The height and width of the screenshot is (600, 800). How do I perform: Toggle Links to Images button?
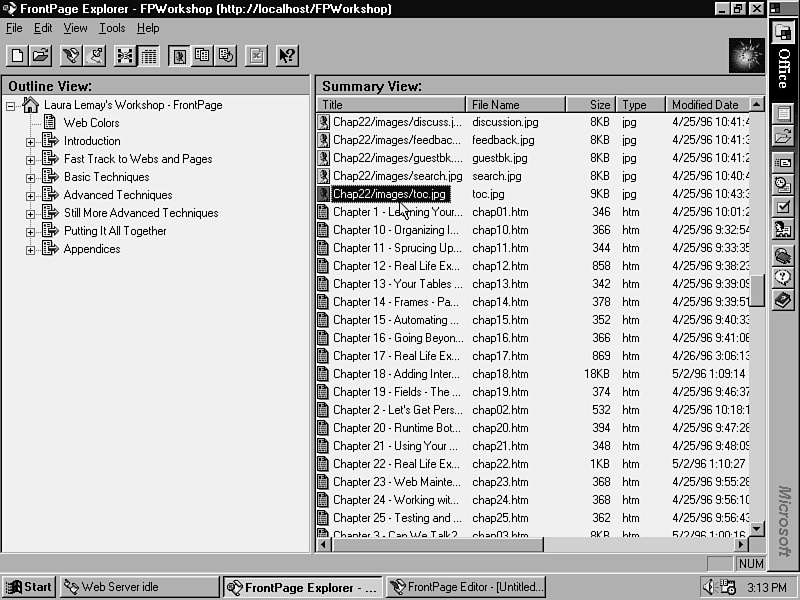179,56
